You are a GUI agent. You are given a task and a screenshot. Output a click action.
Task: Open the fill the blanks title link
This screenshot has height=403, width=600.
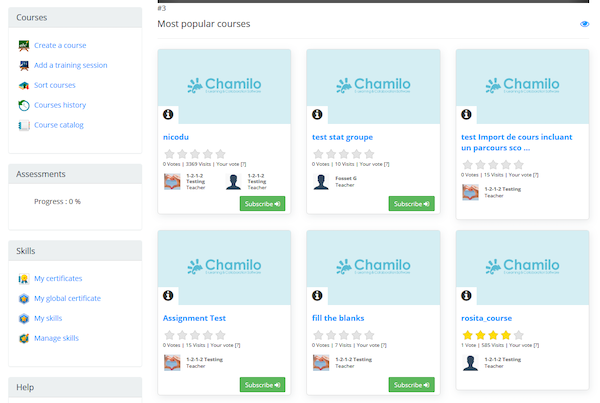(x=338, y=318)
